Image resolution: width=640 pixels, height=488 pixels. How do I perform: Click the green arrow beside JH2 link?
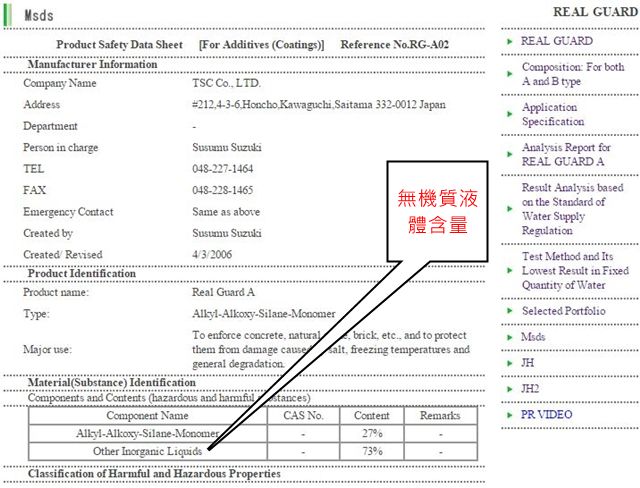pyautogui.click(x=509, y=389)
